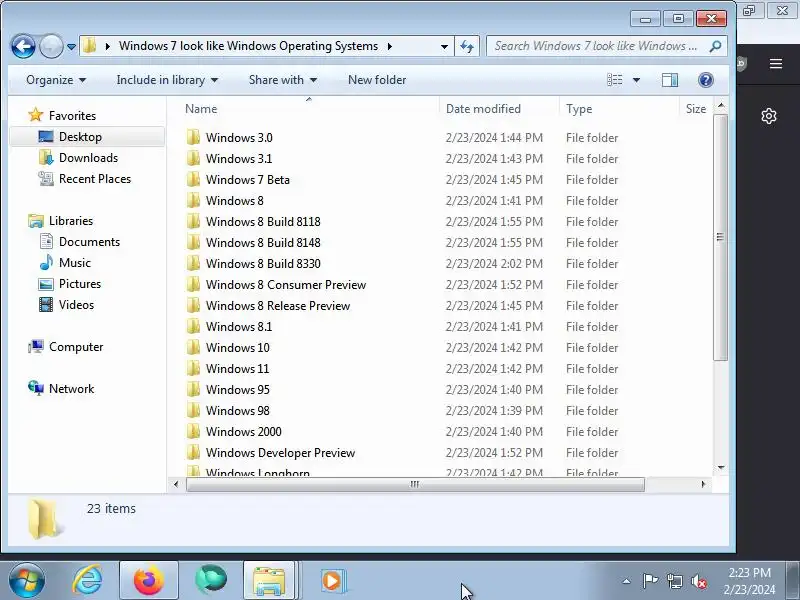Expand the address bar history dropdown
Screen dimensions: 800x600
(444, 46)
